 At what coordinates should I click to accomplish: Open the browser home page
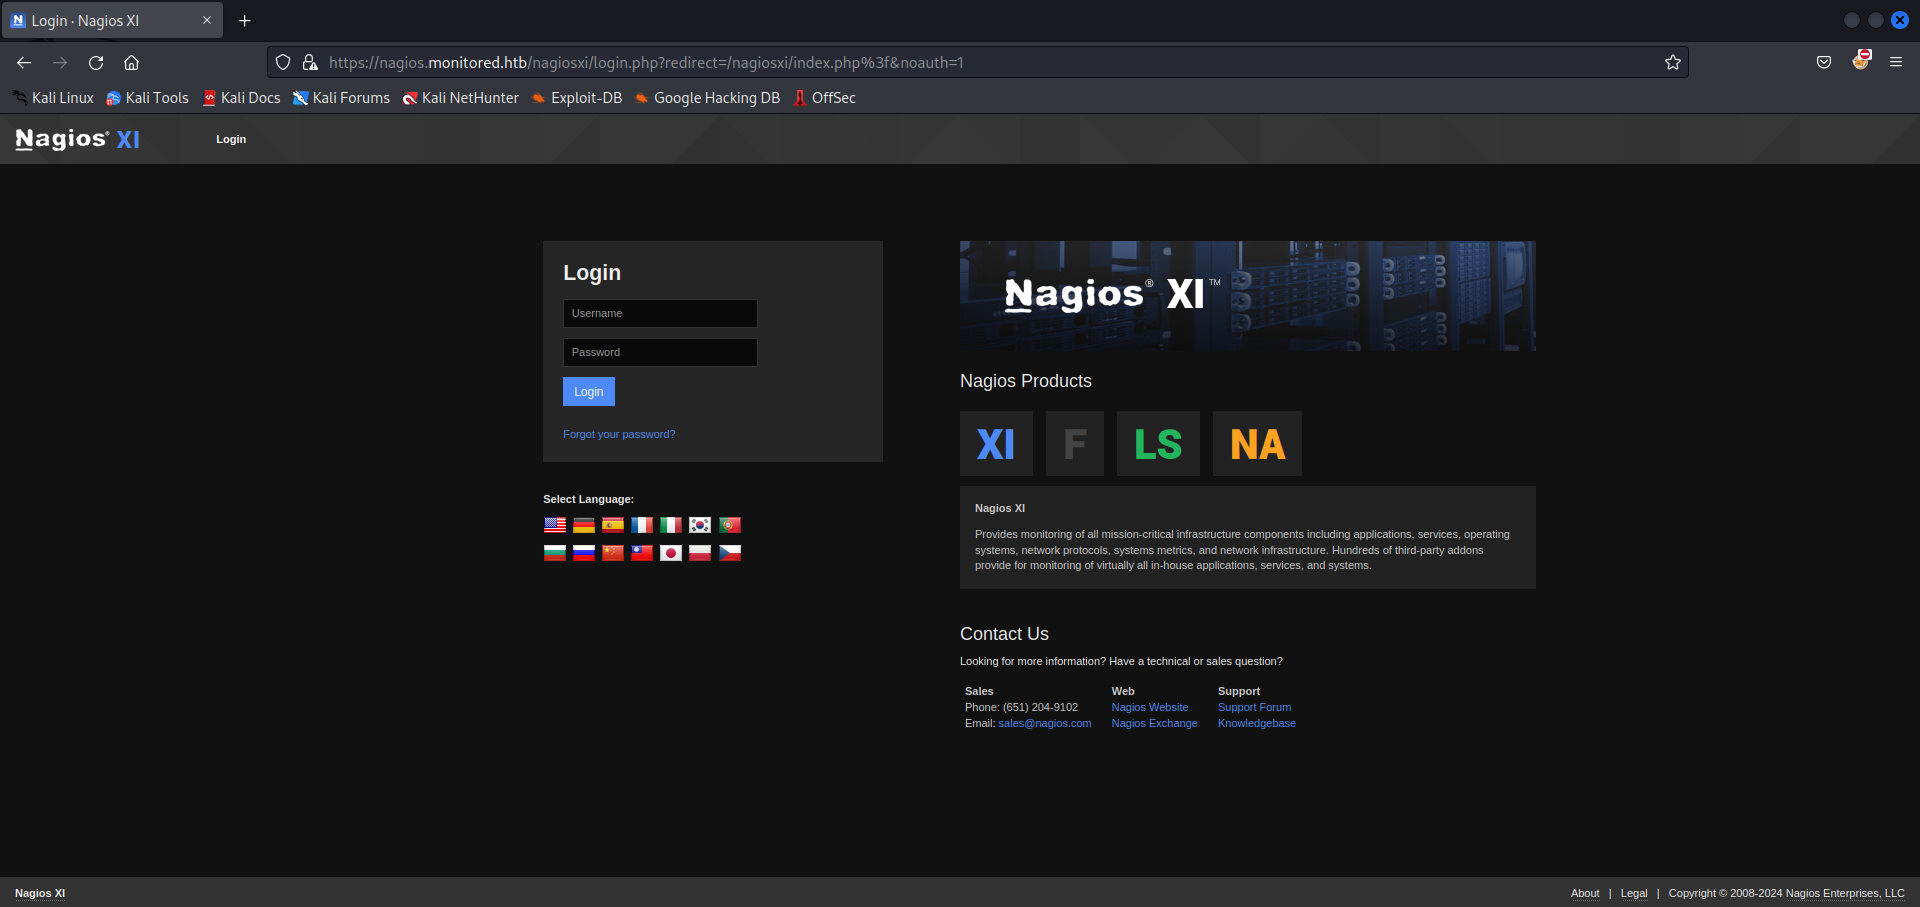click(131, 62)
